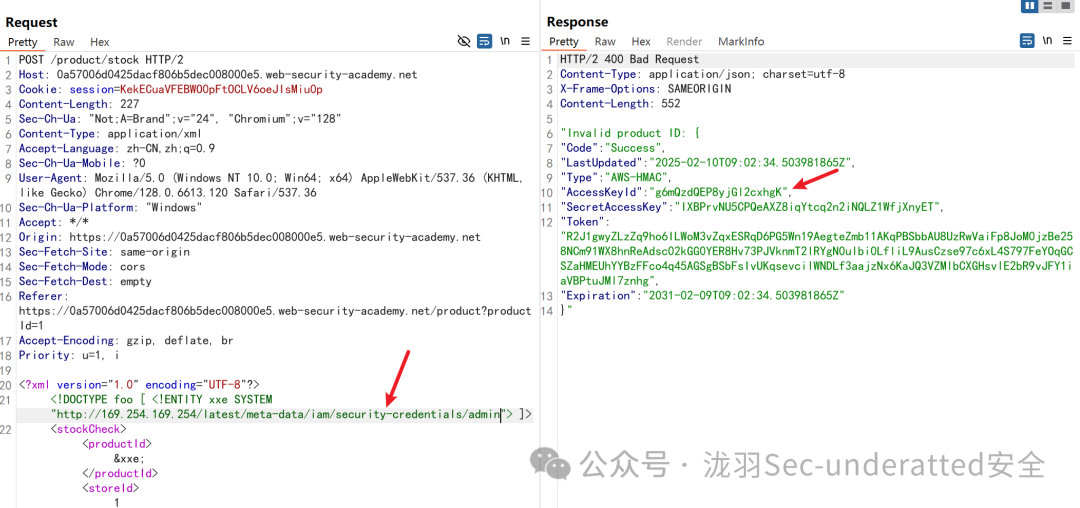1080x508 pixels.
Task: Click the 'Invalid product ID: {' response line
Action: [x=629, y=134]
